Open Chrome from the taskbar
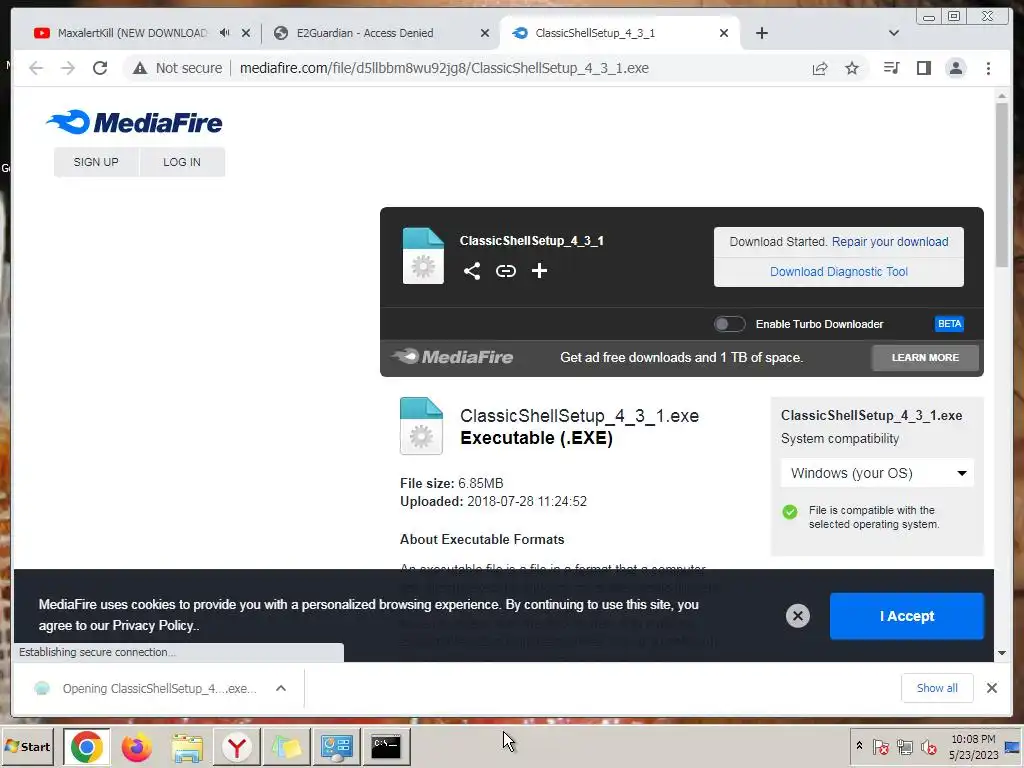The height and width of the screenshot is (768, 1024). pyautogui.click(x=86, y=746)
